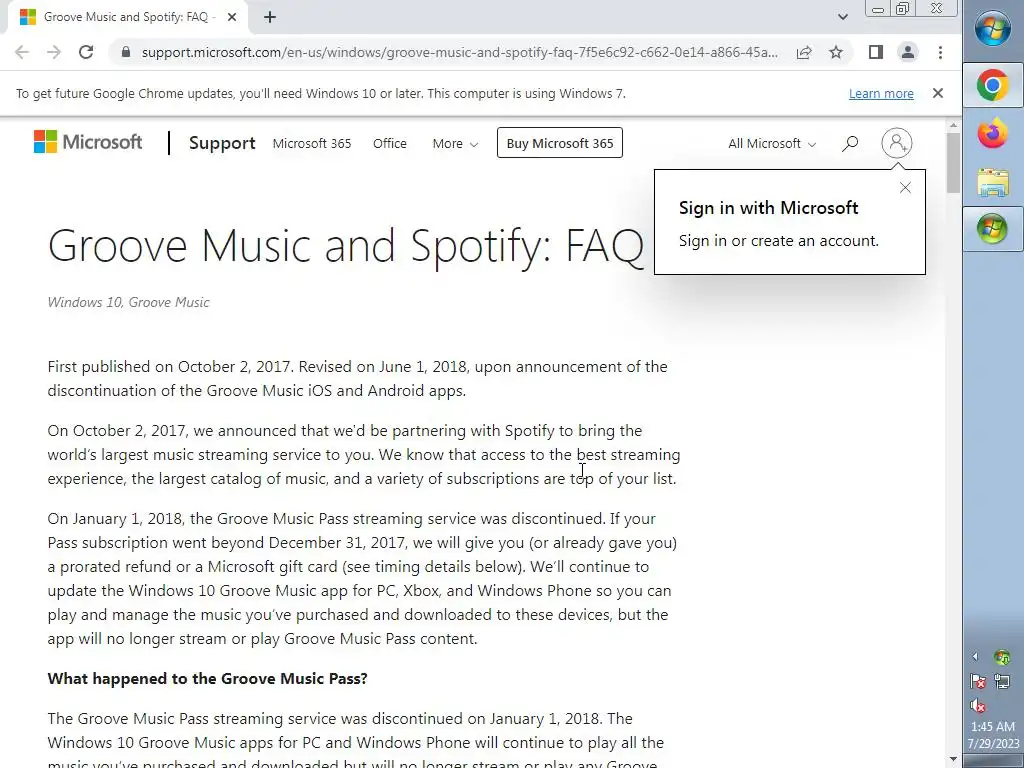Click the Sign in with Microsoft heading
Viewport: 1024px width, 768px height.
pos(769,208)
